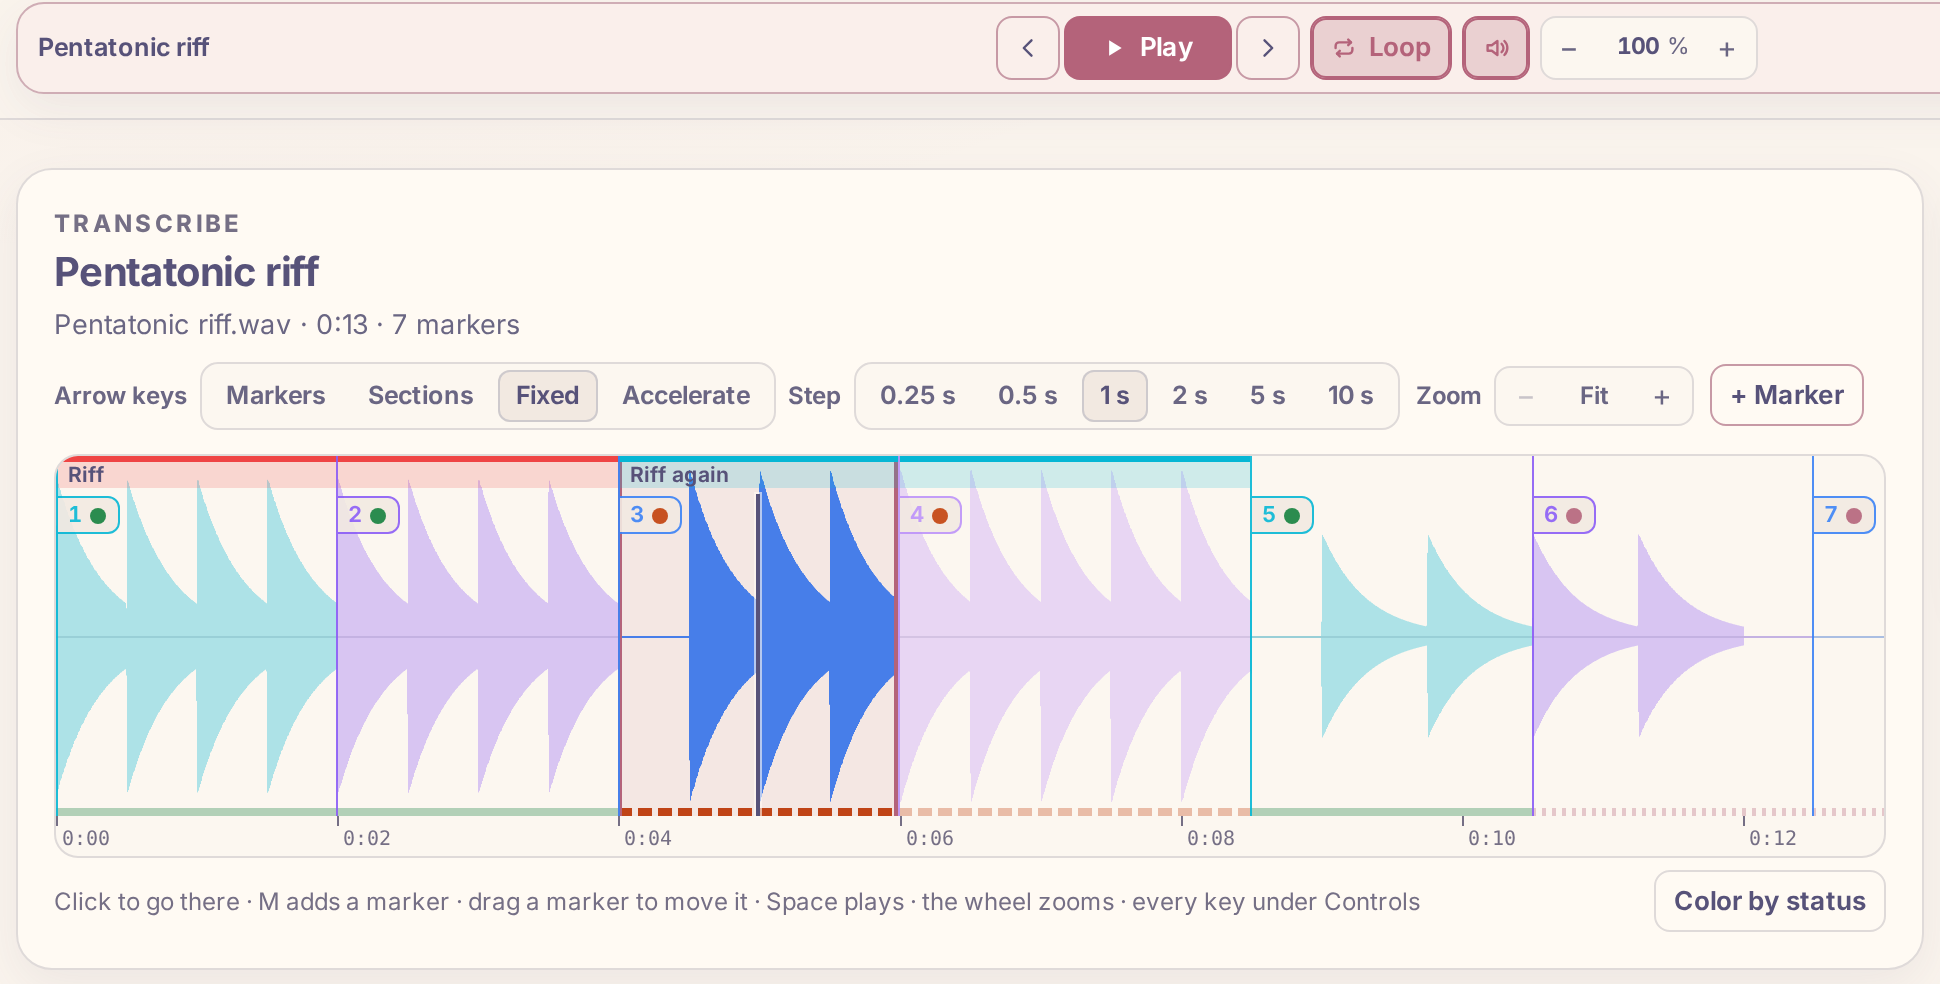Set arrow keys mode to Sections

tap(420, 396)
